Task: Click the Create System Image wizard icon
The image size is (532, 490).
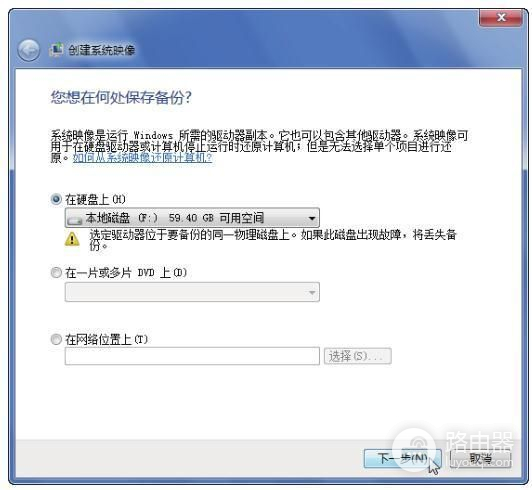Action: [x=56, y=50]
